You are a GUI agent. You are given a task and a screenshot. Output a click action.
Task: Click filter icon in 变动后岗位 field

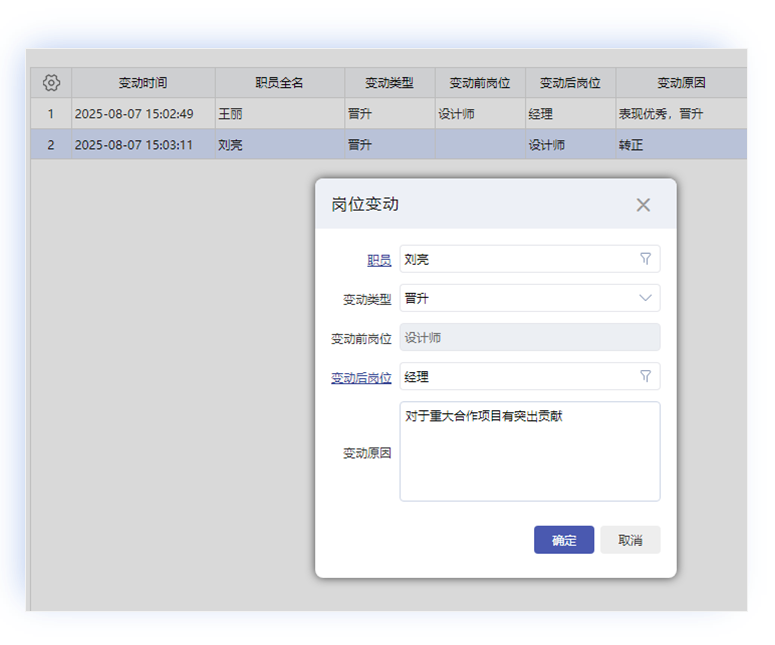pos(645,376)
